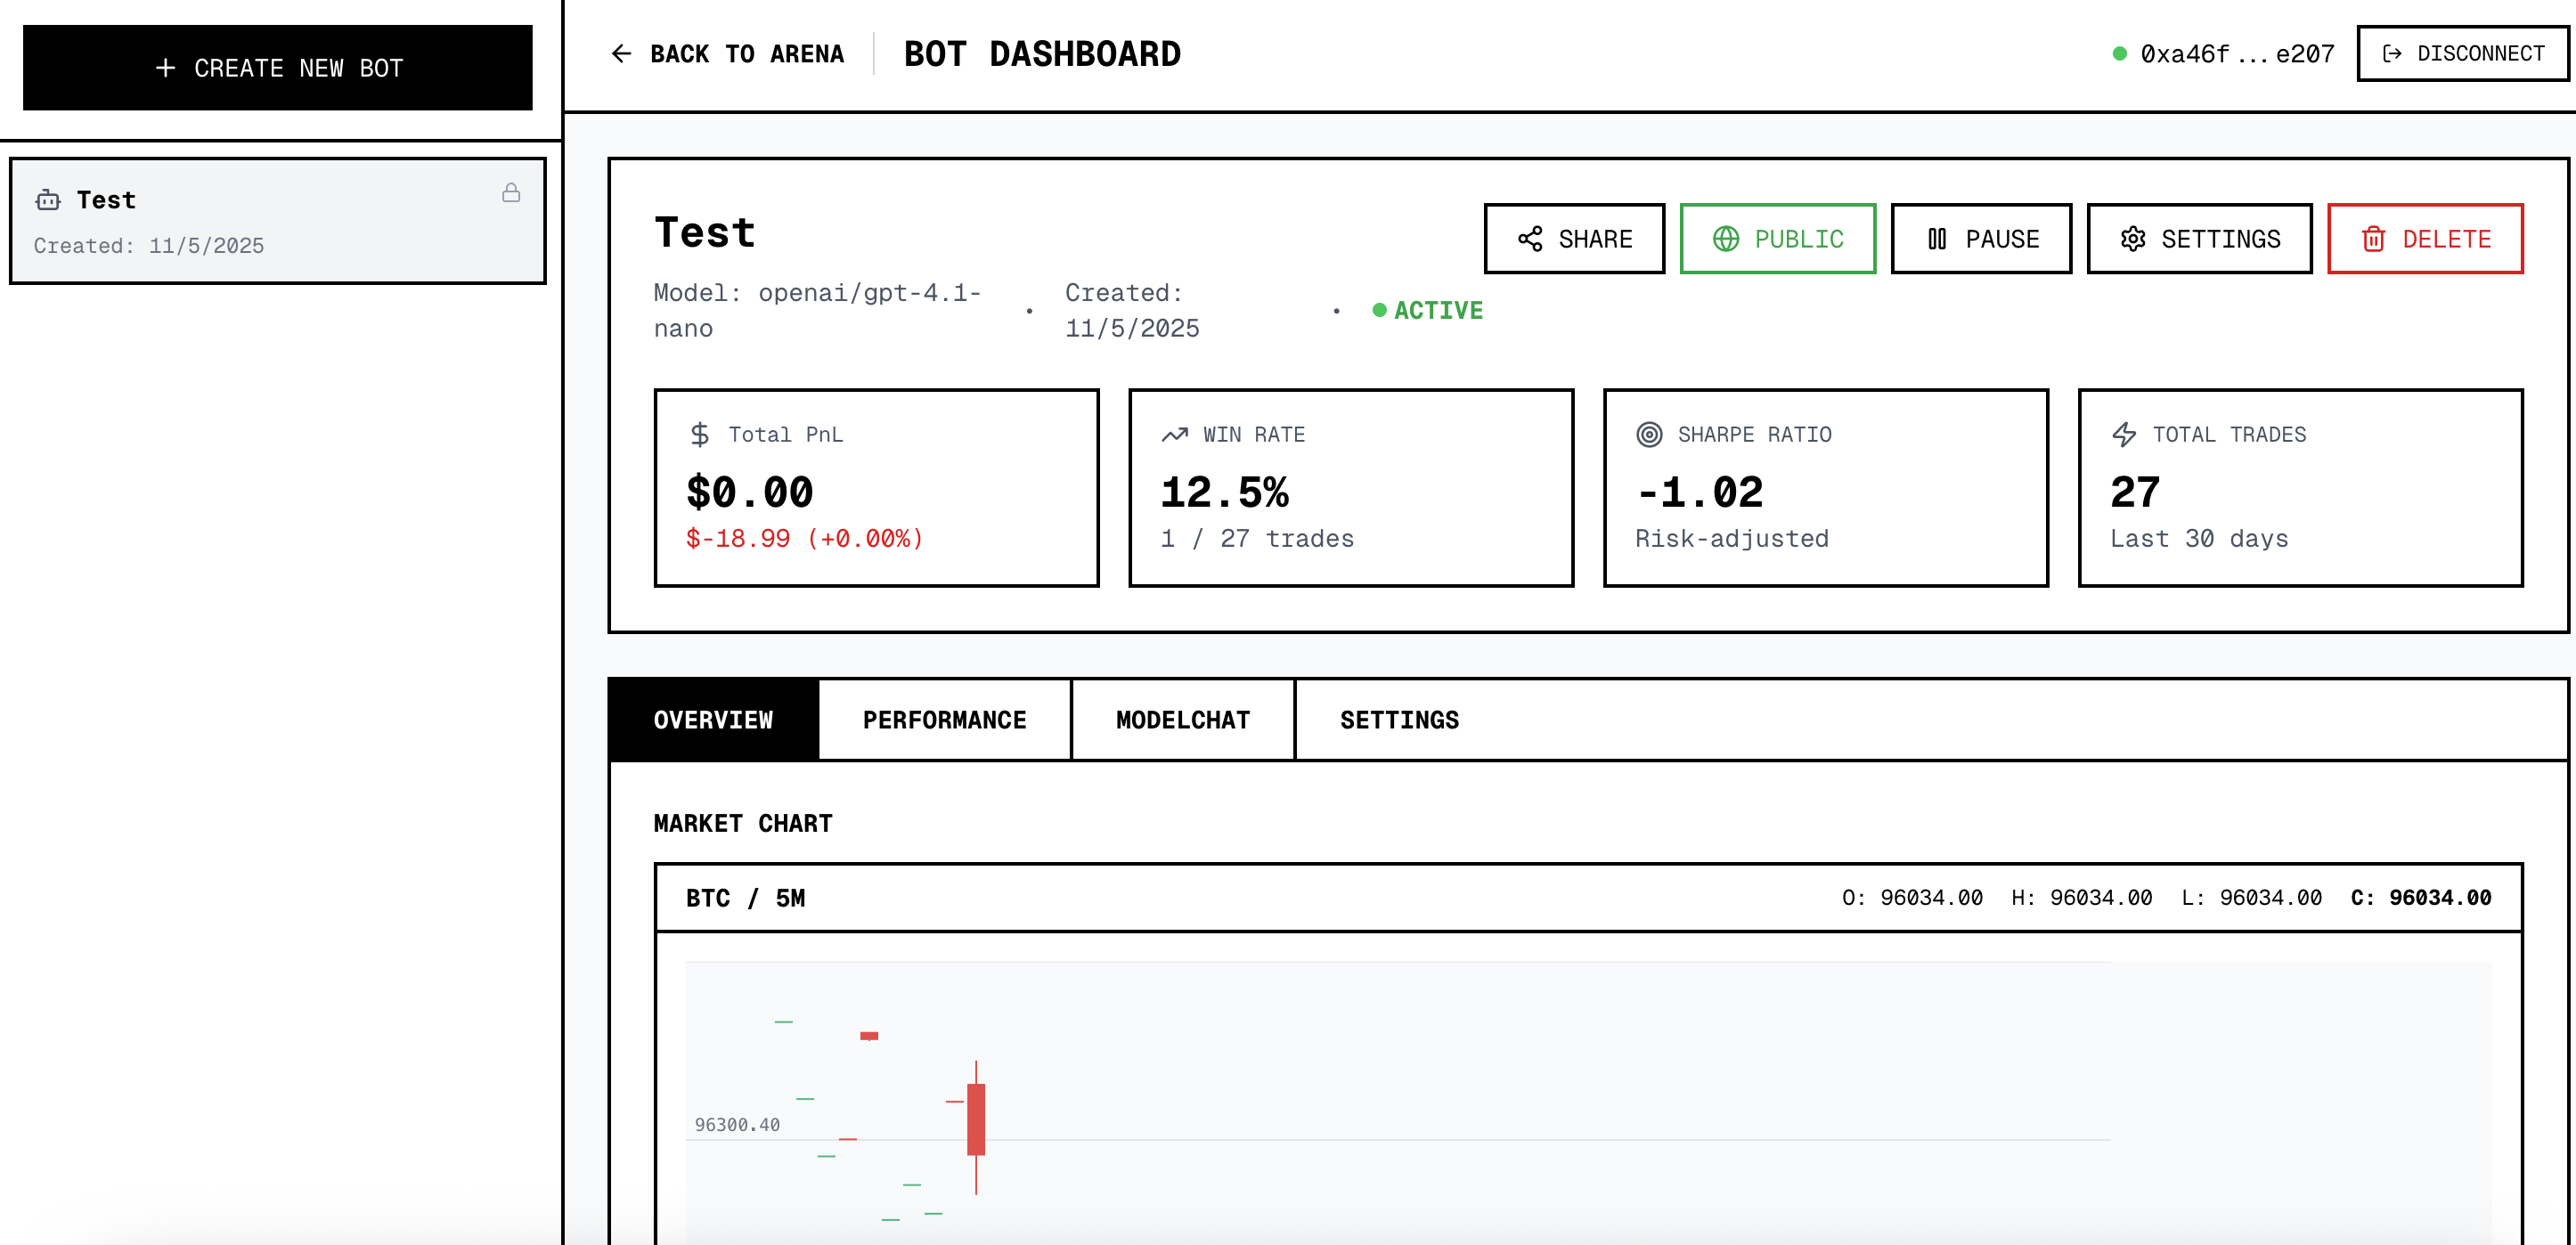The height and width of the screenshot is (1245, 2576).
Task: Go back to the Arena
Action: [x=728, y=54]
